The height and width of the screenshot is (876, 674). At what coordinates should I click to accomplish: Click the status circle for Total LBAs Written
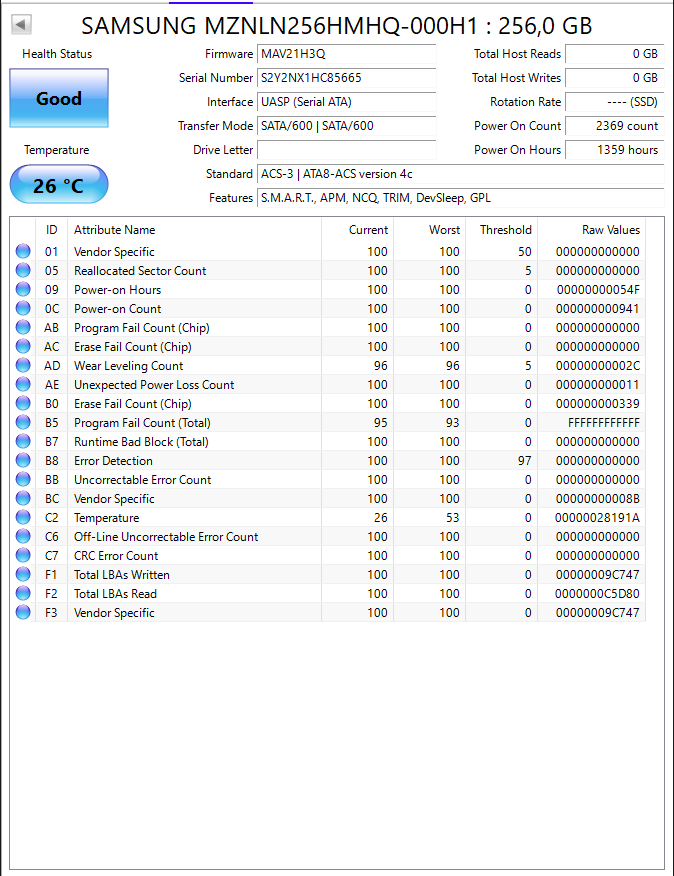pyautogui.click(x=23, y=574)
